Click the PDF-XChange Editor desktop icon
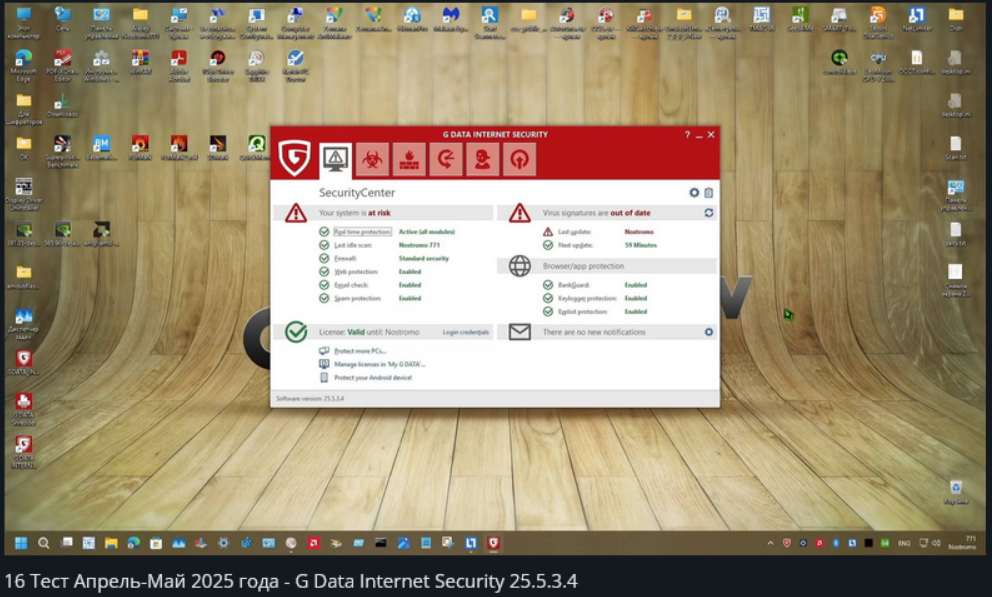992x597 pixels. 62,66
